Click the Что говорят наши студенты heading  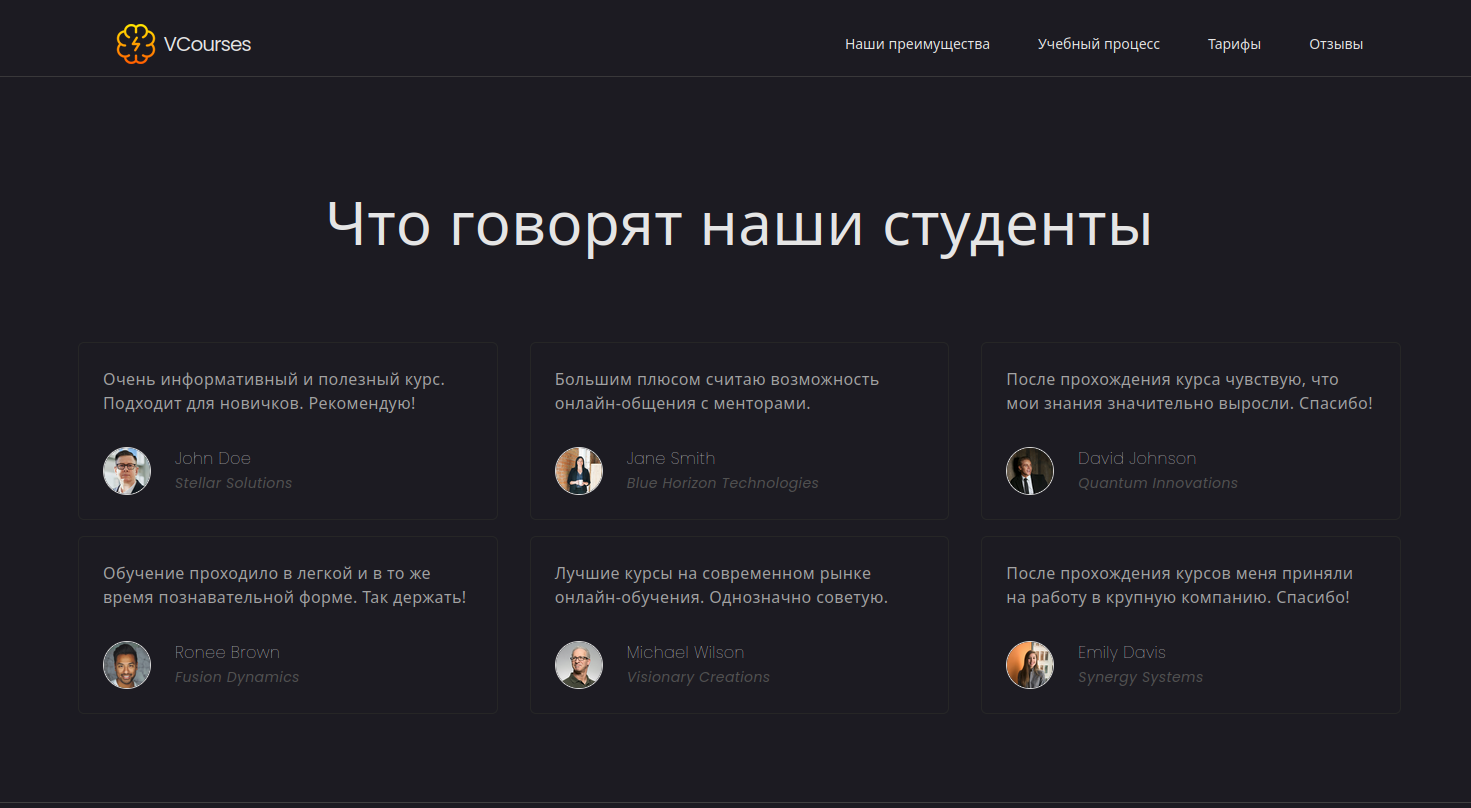(x=739, y=224)
